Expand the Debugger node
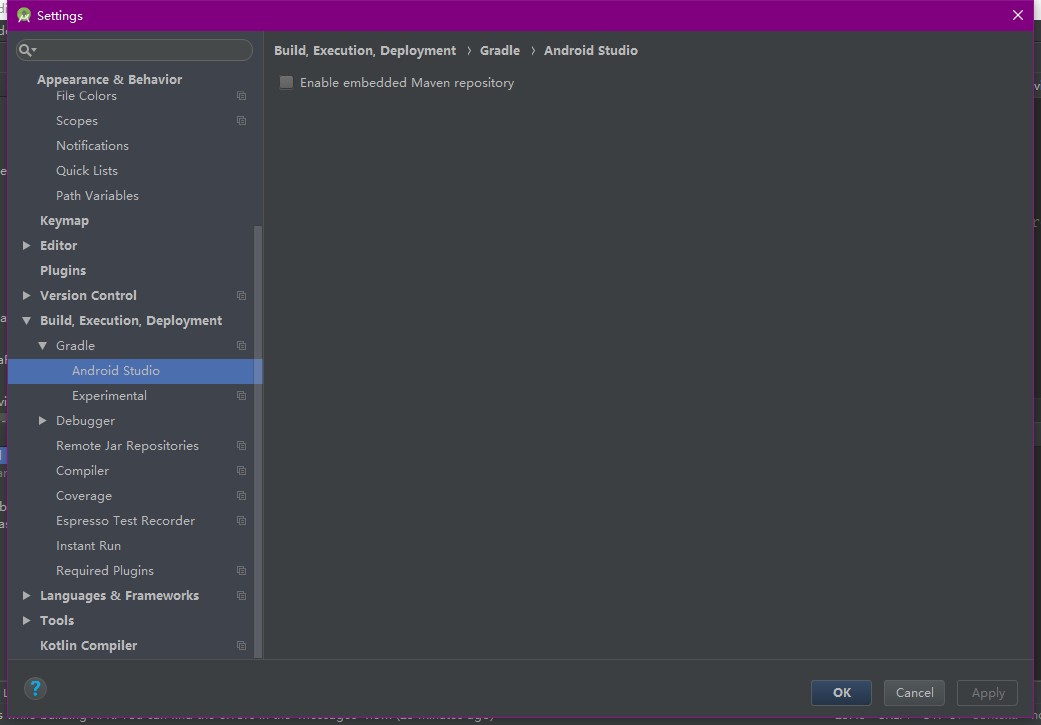The width and height of the screenshot is (1041, 725). tap(42, 420)
